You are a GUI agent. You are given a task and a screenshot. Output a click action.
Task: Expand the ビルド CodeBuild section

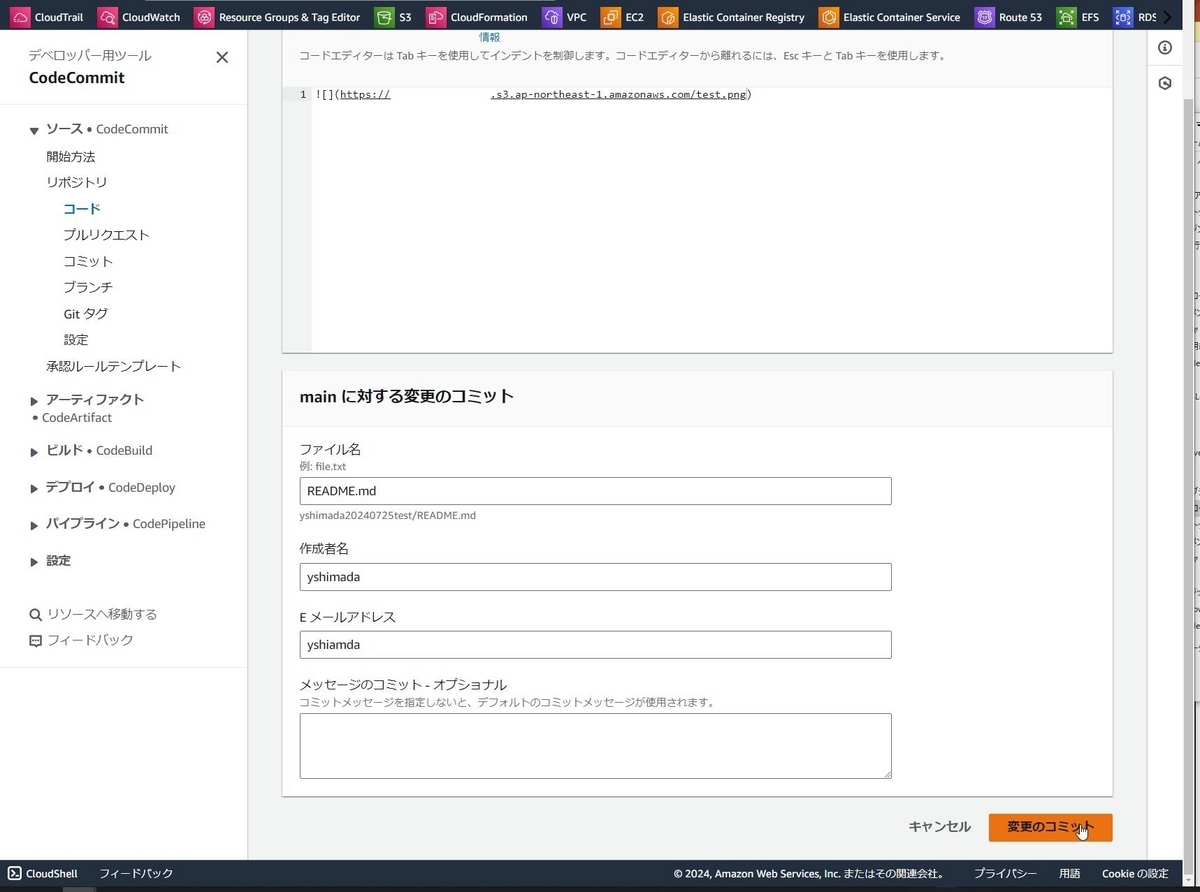tap(35, 452)
